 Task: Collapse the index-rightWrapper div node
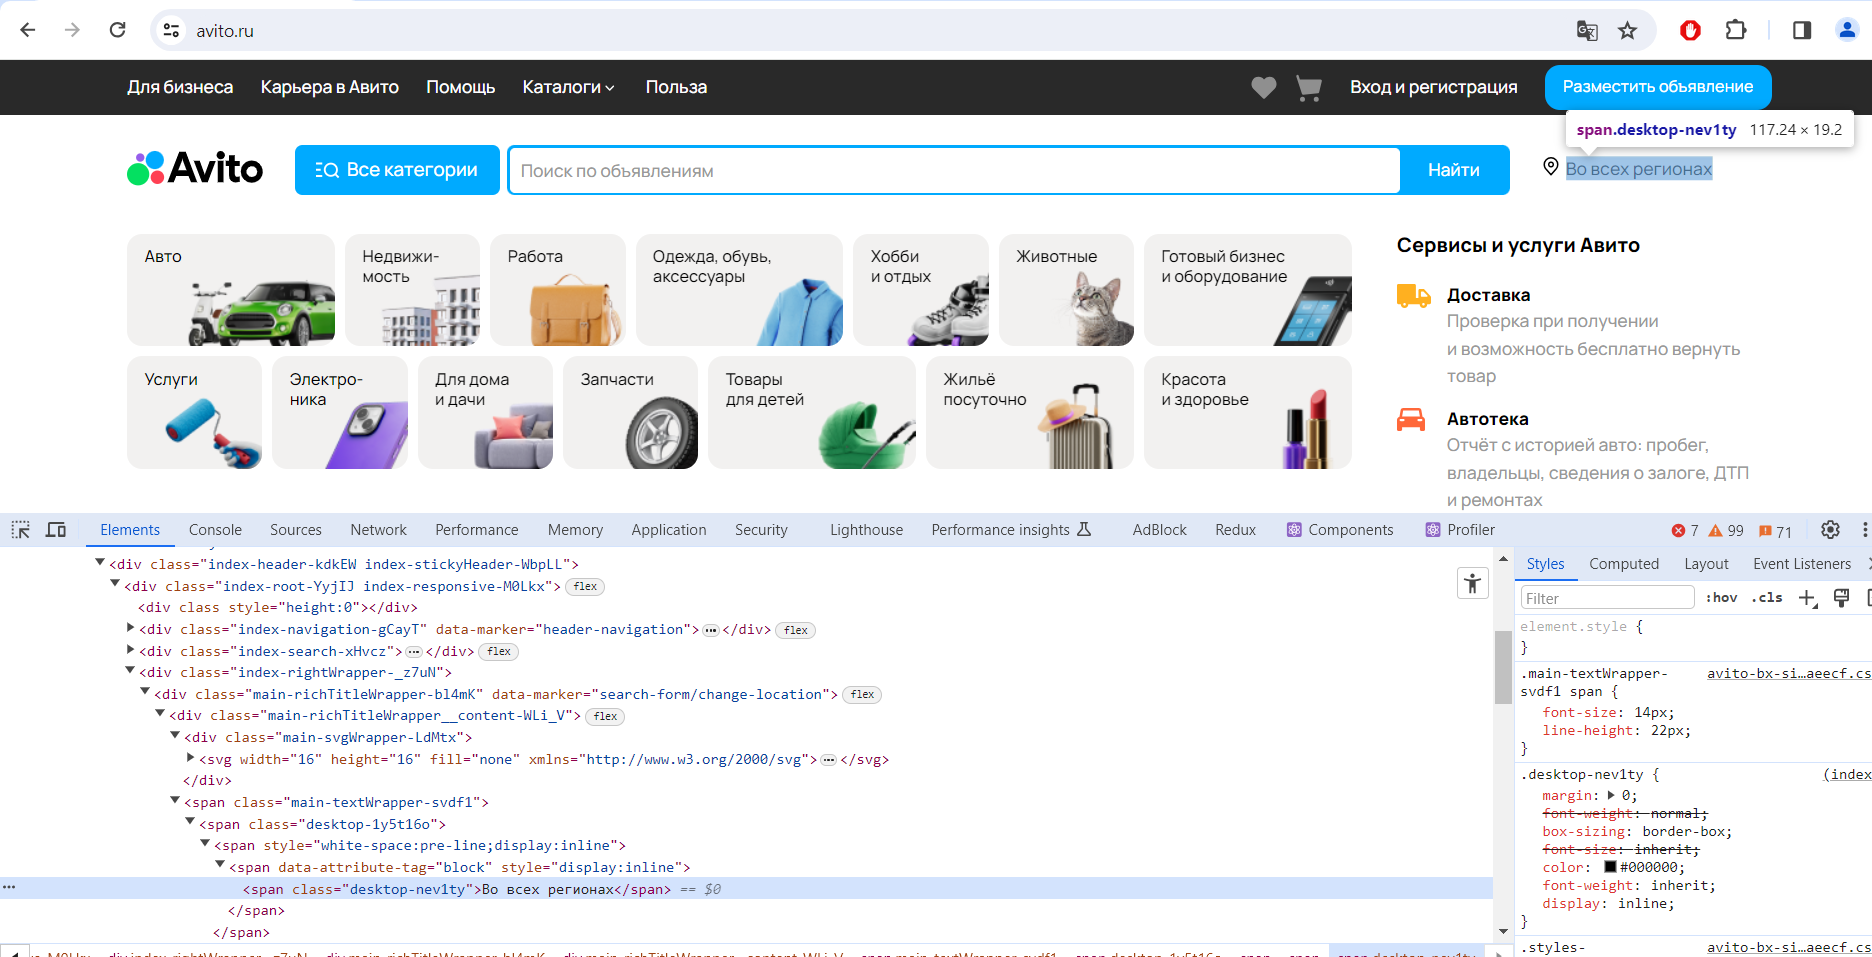130,671
